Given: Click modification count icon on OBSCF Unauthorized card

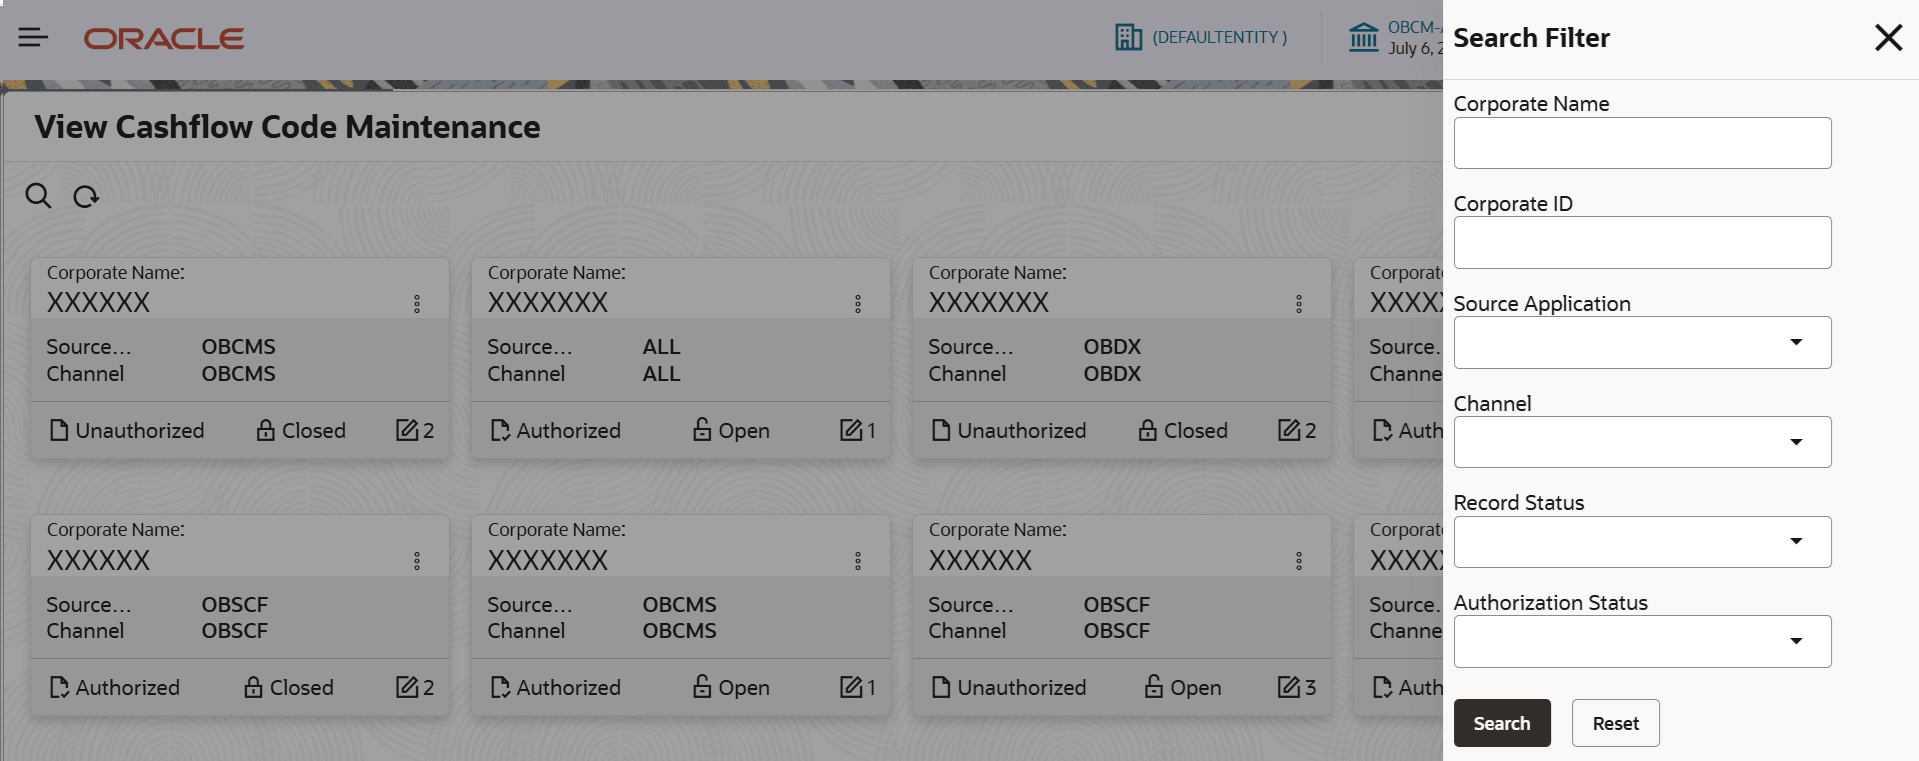Looking at the screenshot, I should 1289,687.
